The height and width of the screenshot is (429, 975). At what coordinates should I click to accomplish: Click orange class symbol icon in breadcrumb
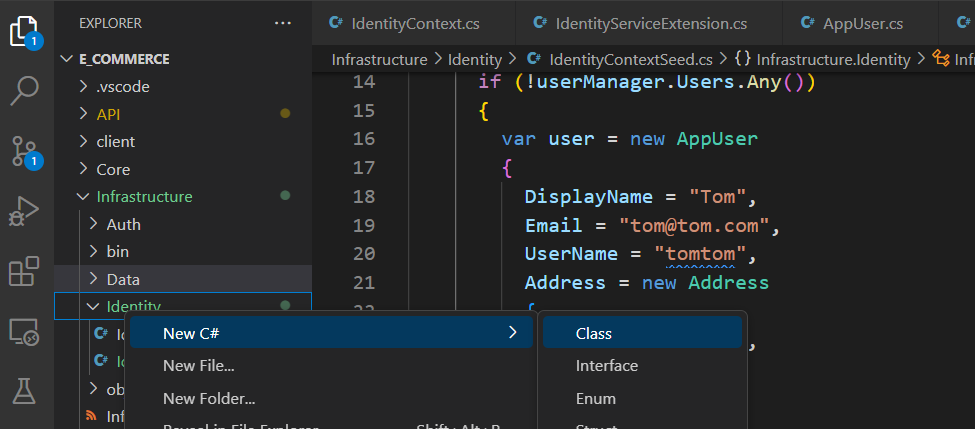pyautogui.click(x=941, y=59)
